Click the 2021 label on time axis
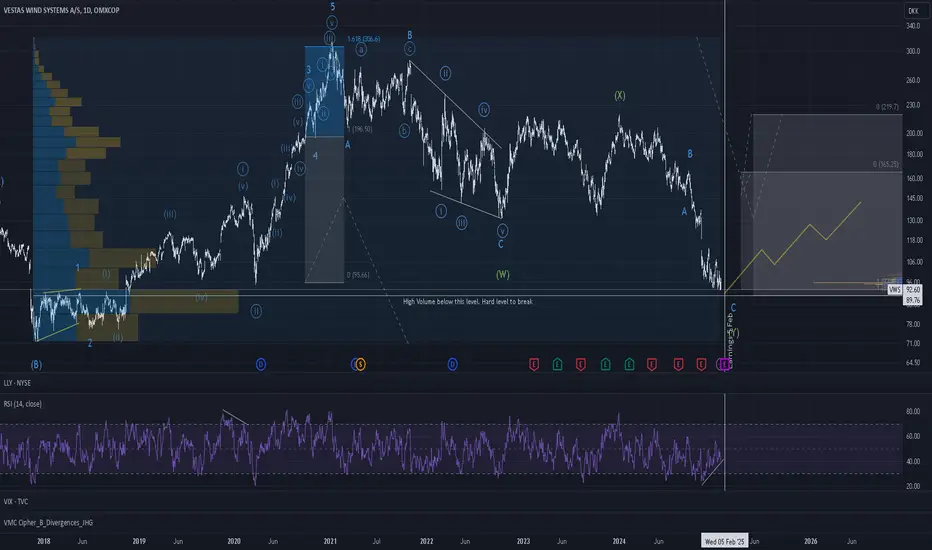Image resolution: width=932 pixels, height=550 pixels. 330,541
